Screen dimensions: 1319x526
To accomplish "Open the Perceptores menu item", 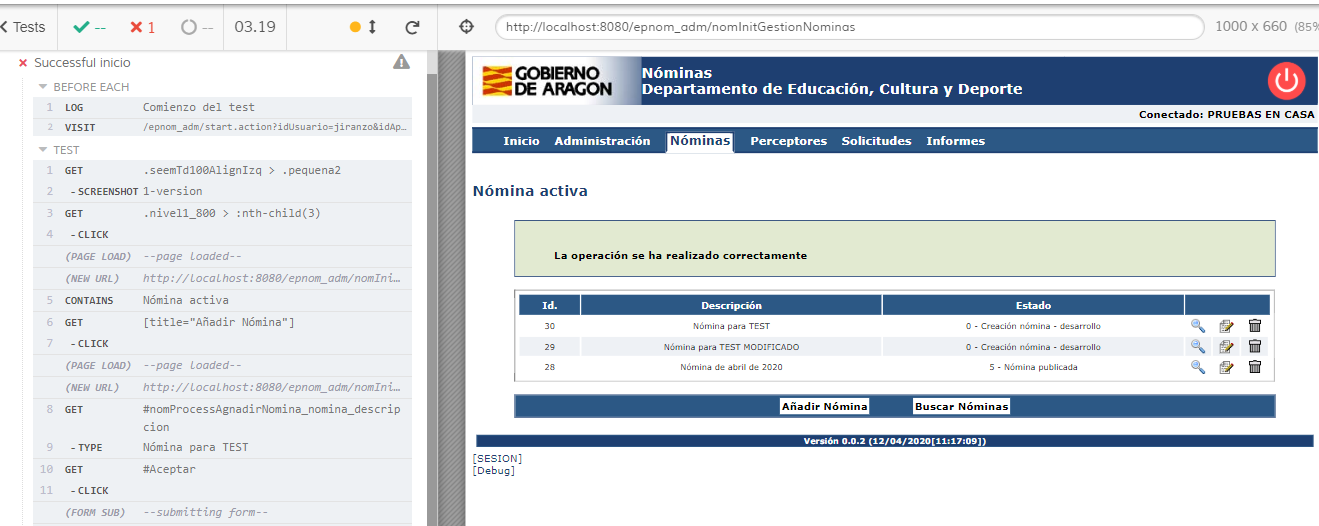I will click(x=788, y=141).
